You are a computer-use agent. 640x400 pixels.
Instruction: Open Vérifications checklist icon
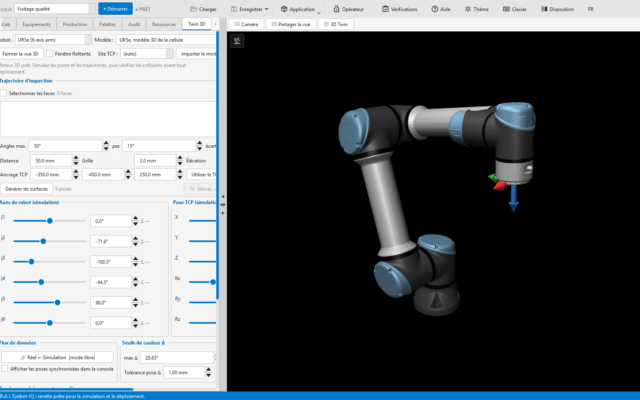pos(385,9)
